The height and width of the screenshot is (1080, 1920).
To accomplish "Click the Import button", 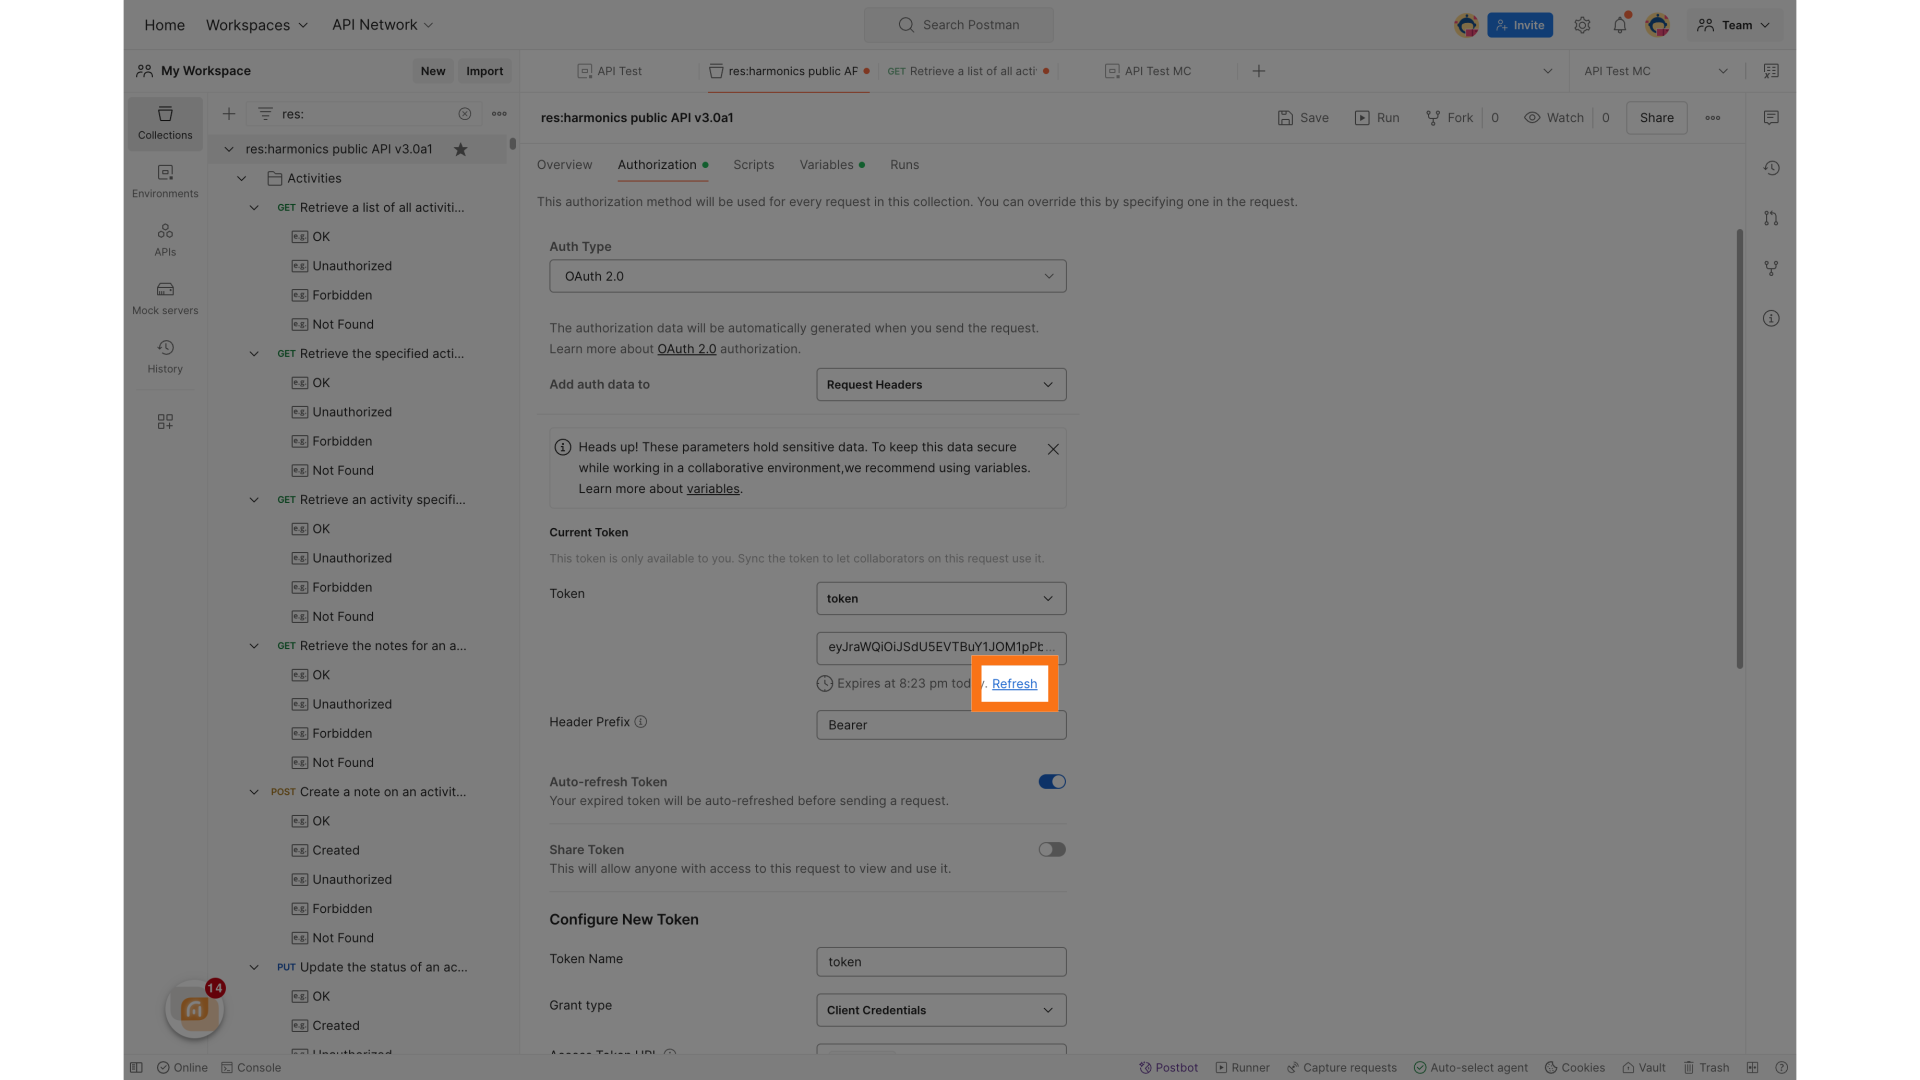I will point(484,71).
